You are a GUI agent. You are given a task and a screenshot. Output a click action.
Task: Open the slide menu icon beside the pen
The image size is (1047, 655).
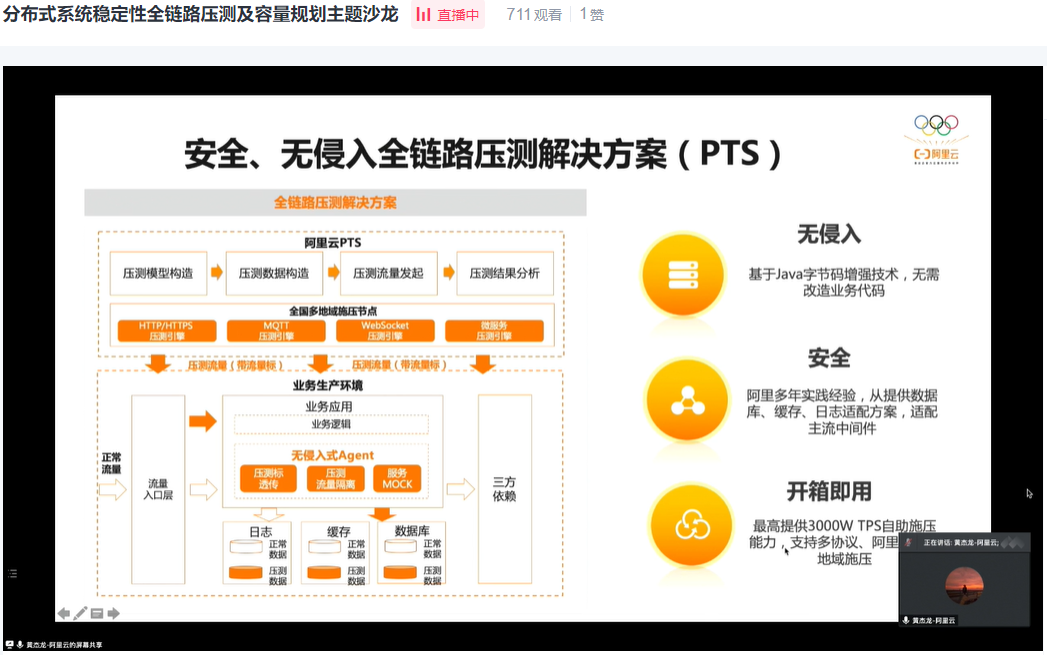tap(97, 613)
